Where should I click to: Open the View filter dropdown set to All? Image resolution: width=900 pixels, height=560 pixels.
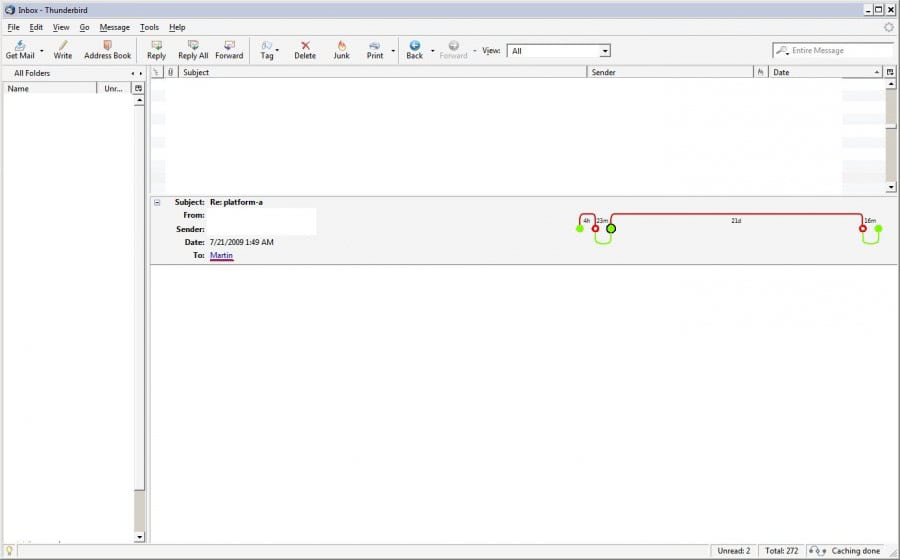click(558, 51)
